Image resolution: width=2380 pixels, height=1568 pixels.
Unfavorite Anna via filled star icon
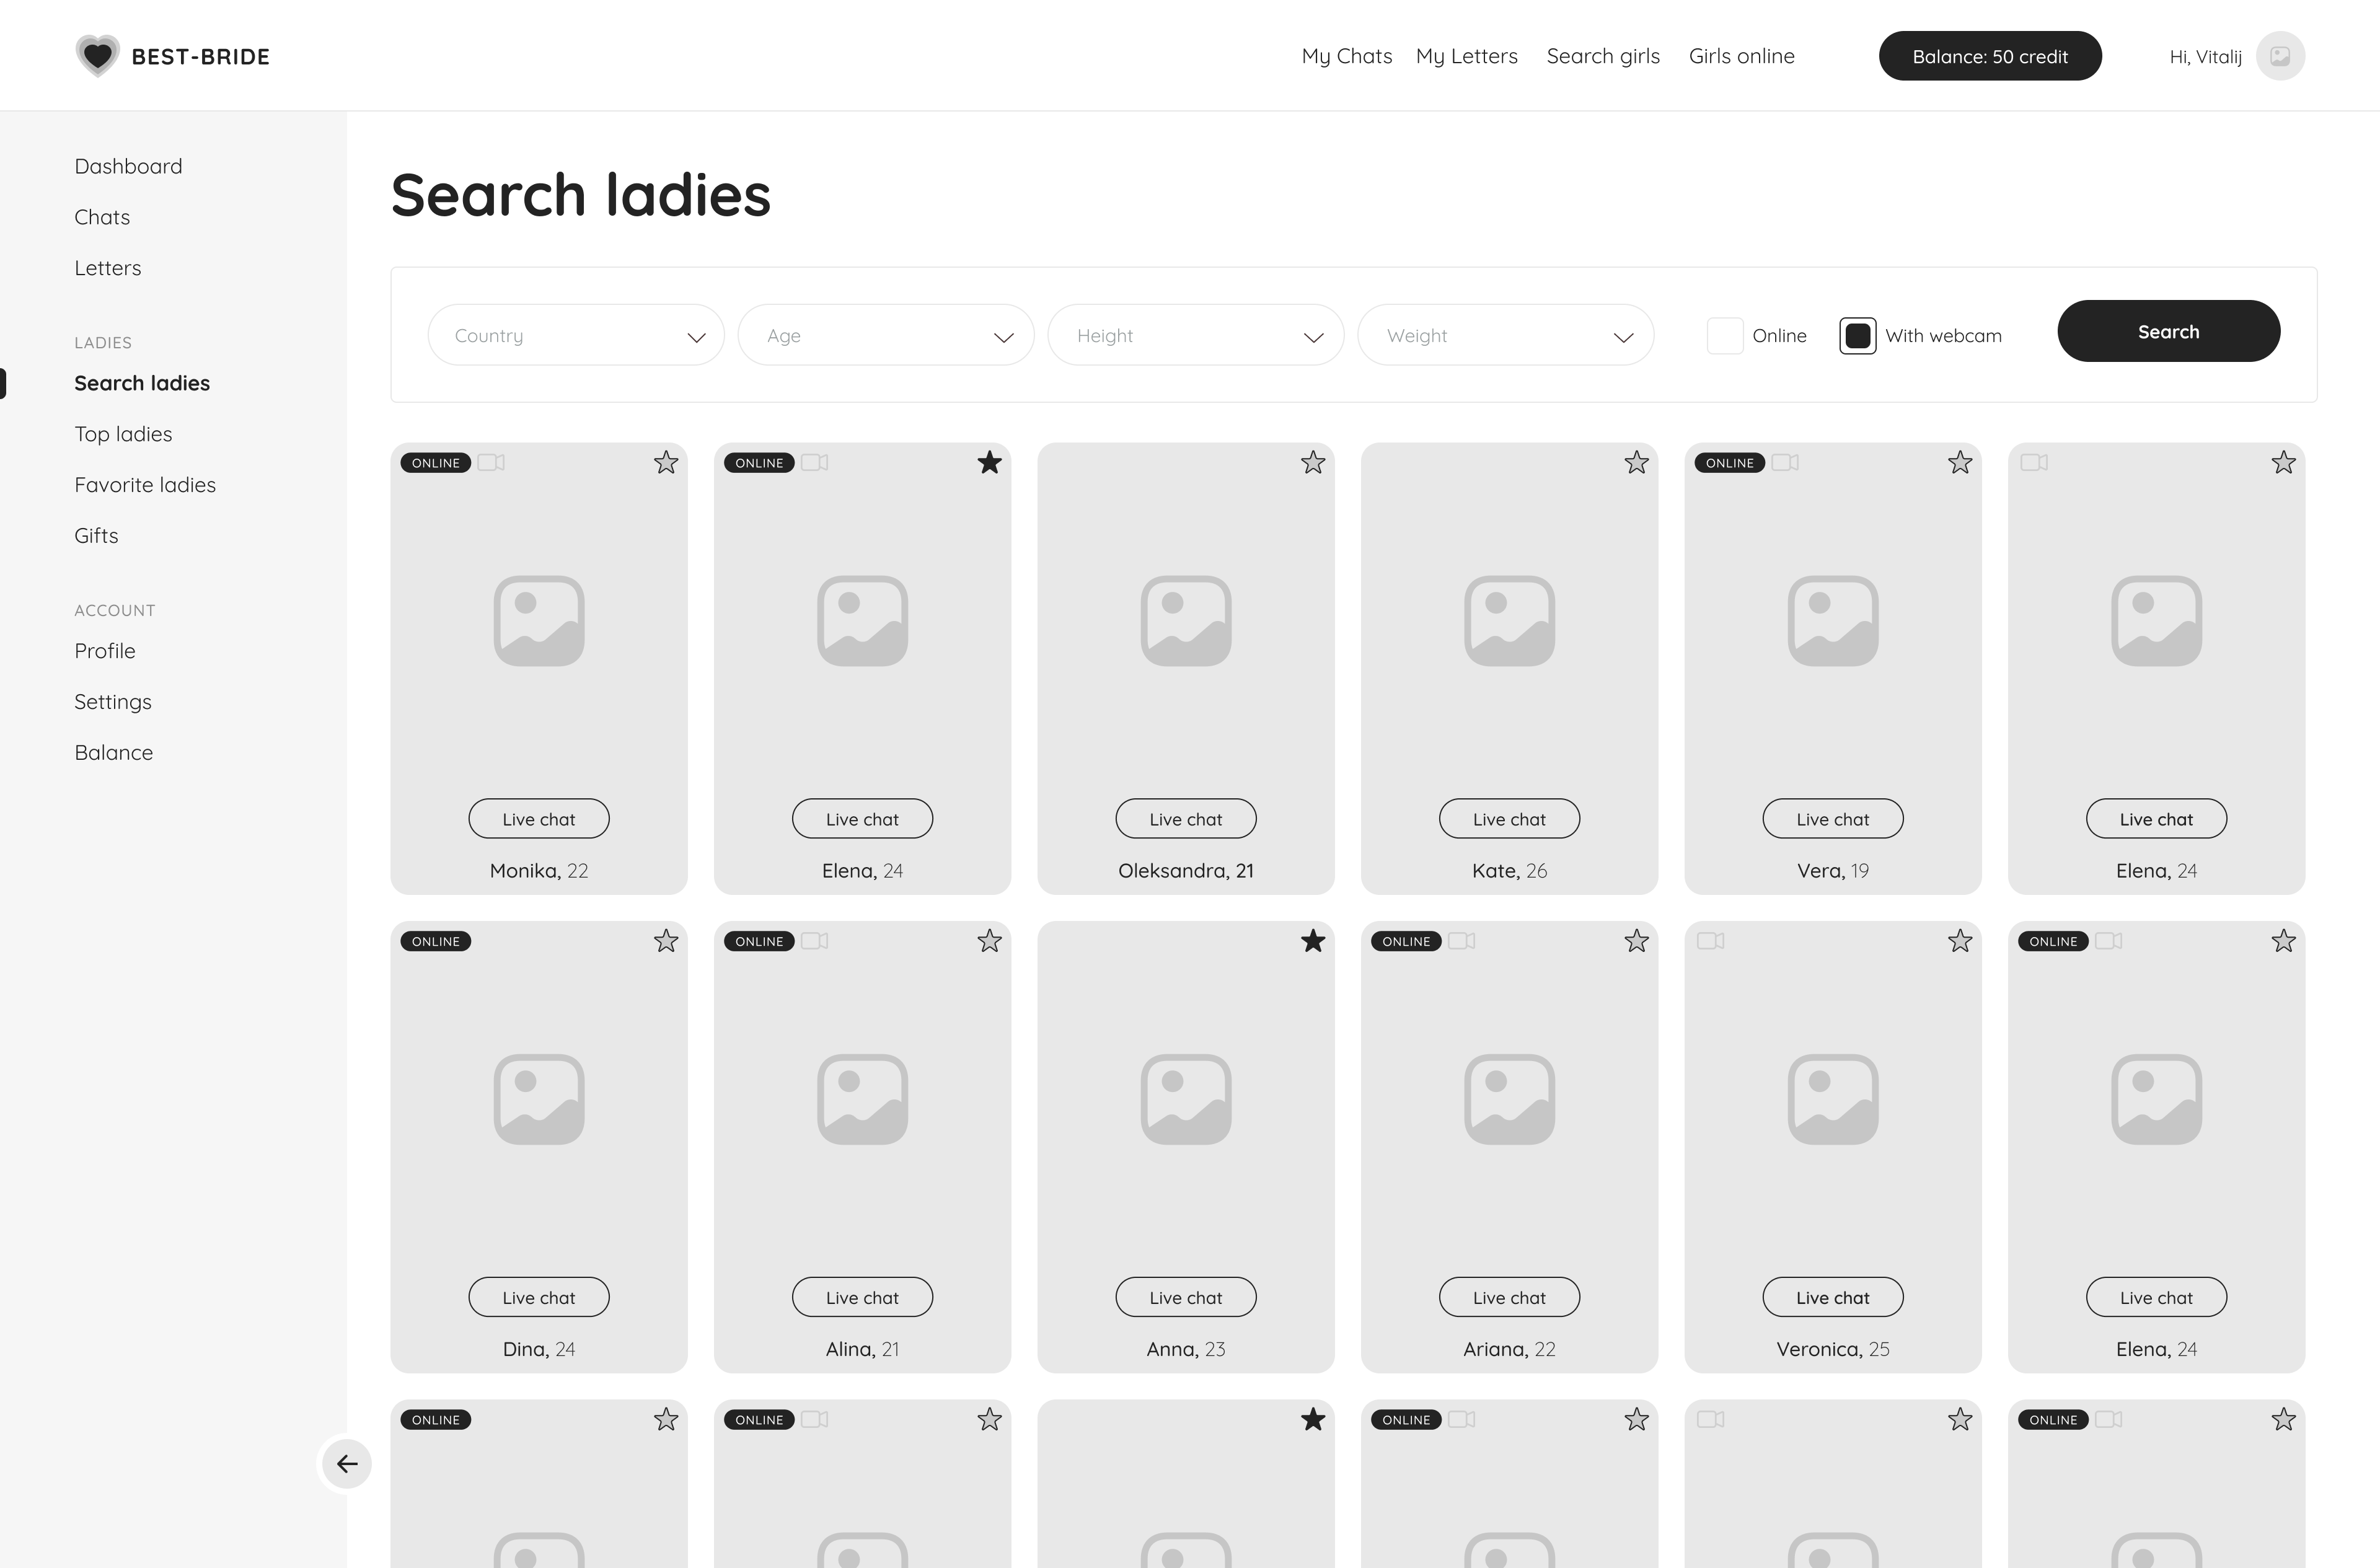pos(1313,941)
